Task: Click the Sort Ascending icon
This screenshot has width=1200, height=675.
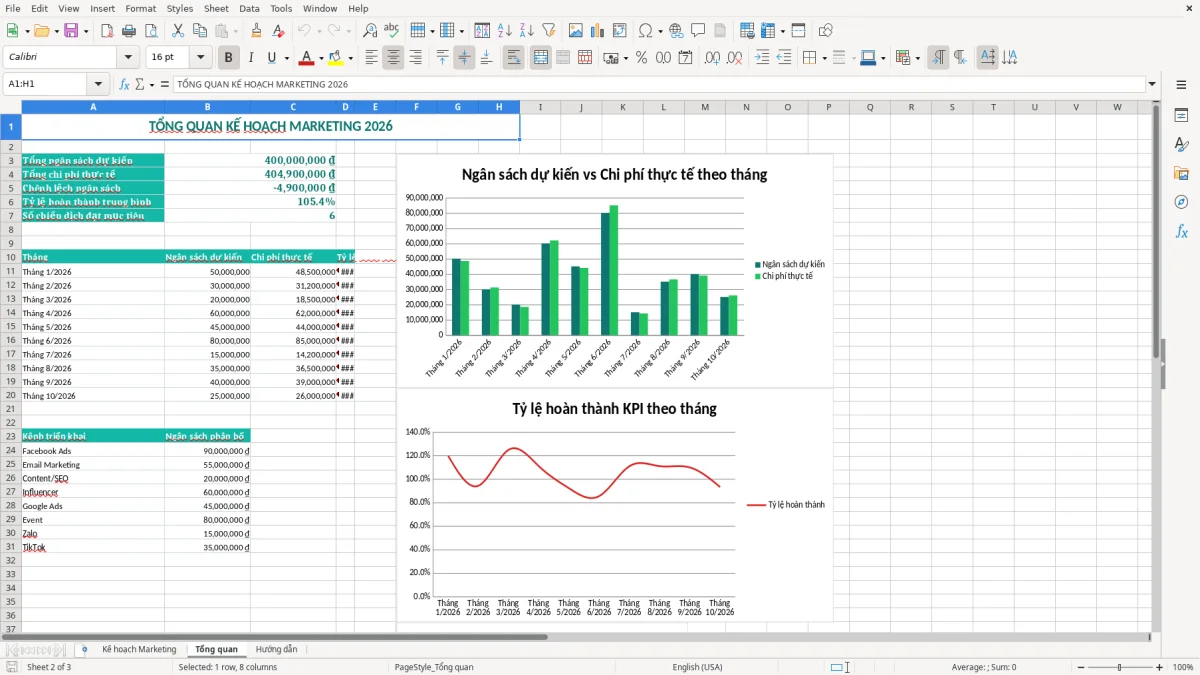Action: tap(505, 31)
